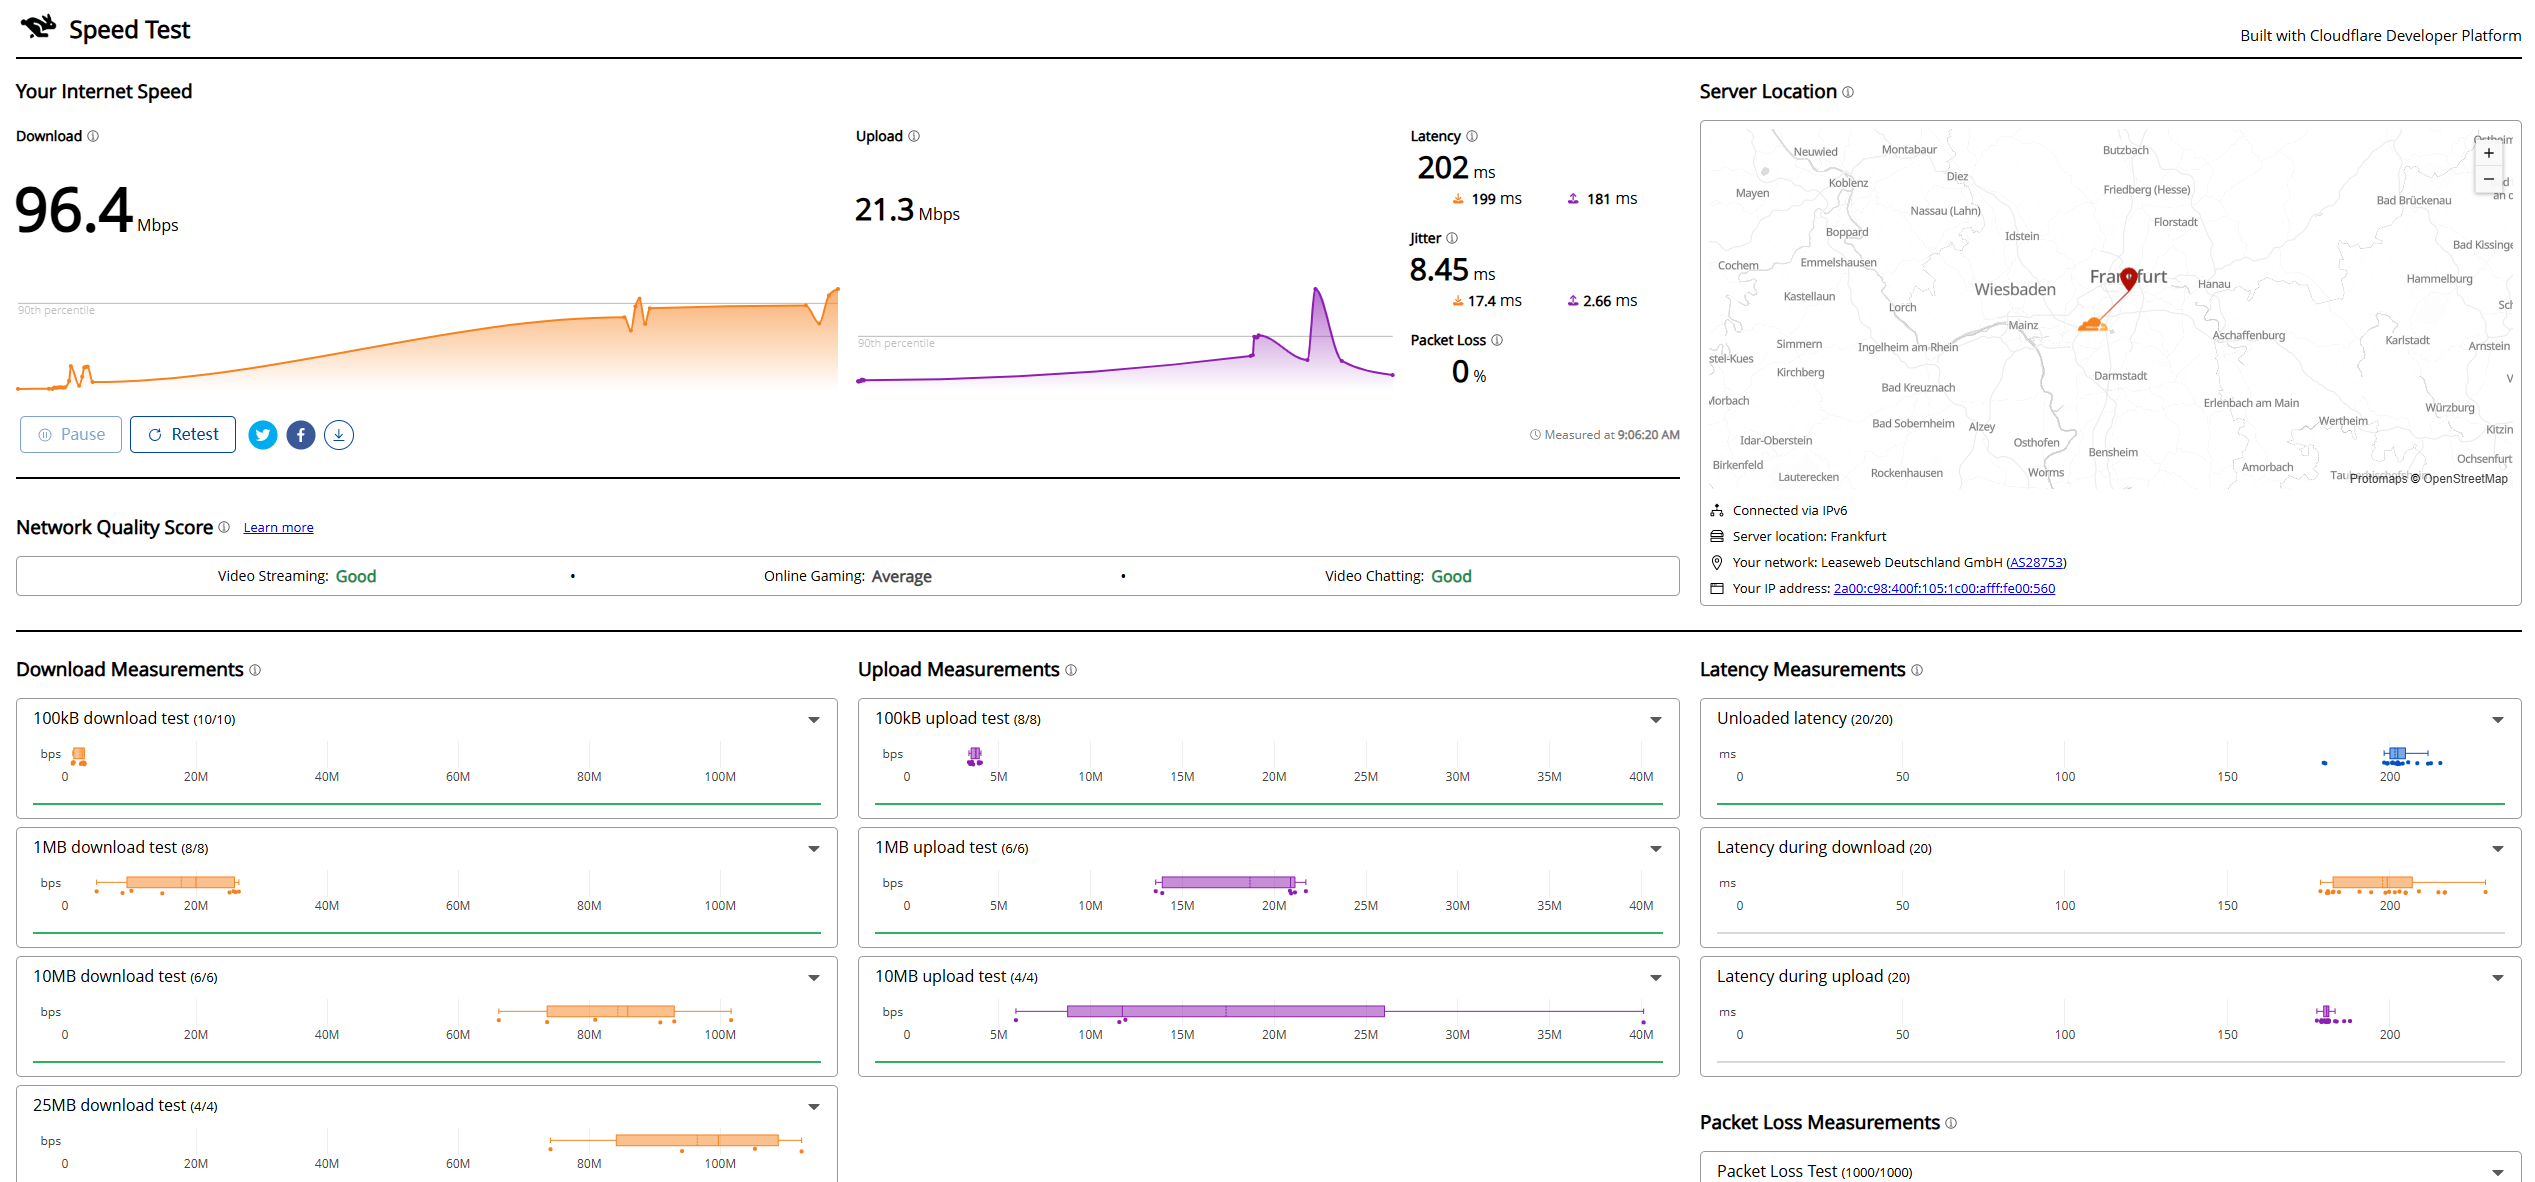Expand Latency during upload details
The height and width of the screenshot is (1182, 2535).
2498,978
